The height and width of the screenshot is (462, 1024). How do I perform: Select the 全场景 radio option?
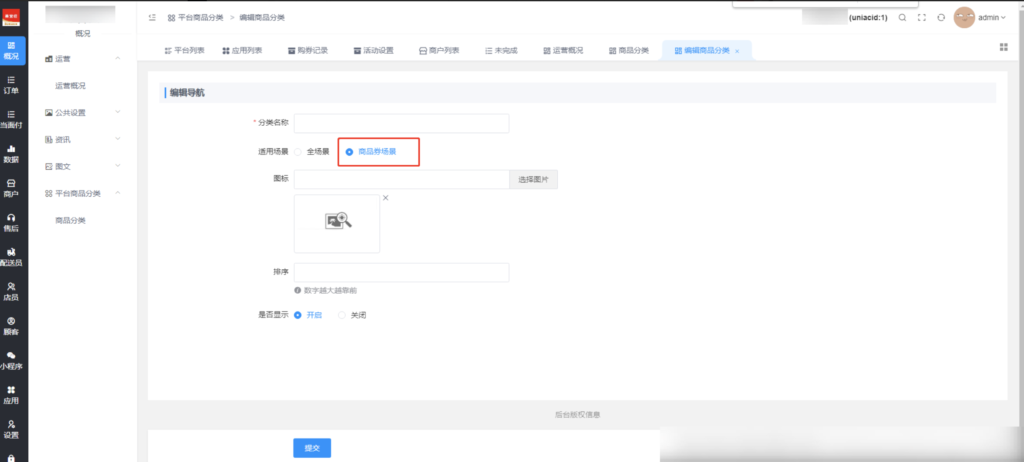[312, 152]
